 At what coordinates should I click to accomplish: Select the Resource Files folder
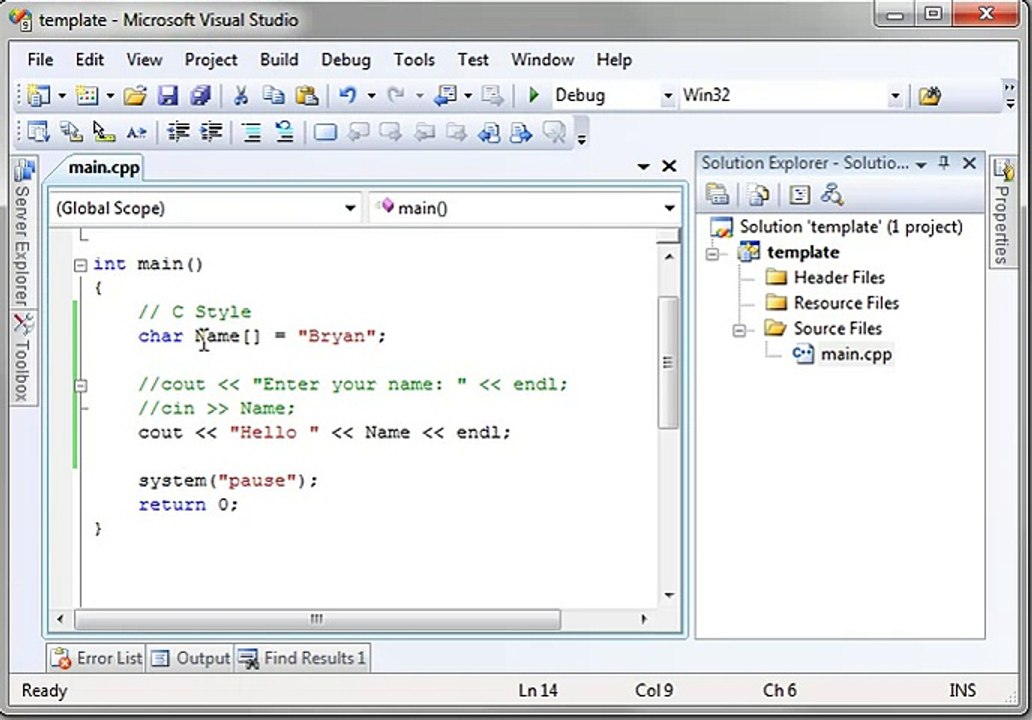coord(846,303)
